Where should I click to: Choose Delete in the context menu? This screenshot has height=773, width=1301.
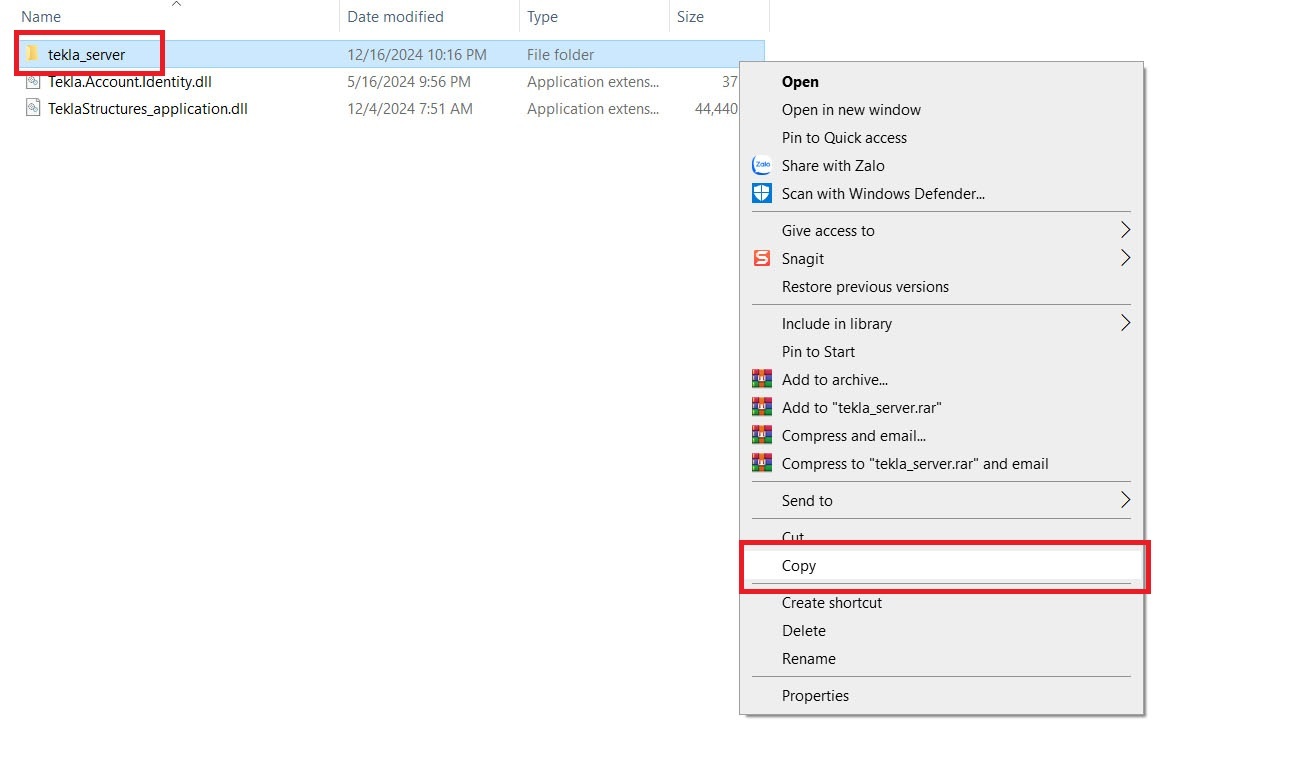tap(804, 631)
